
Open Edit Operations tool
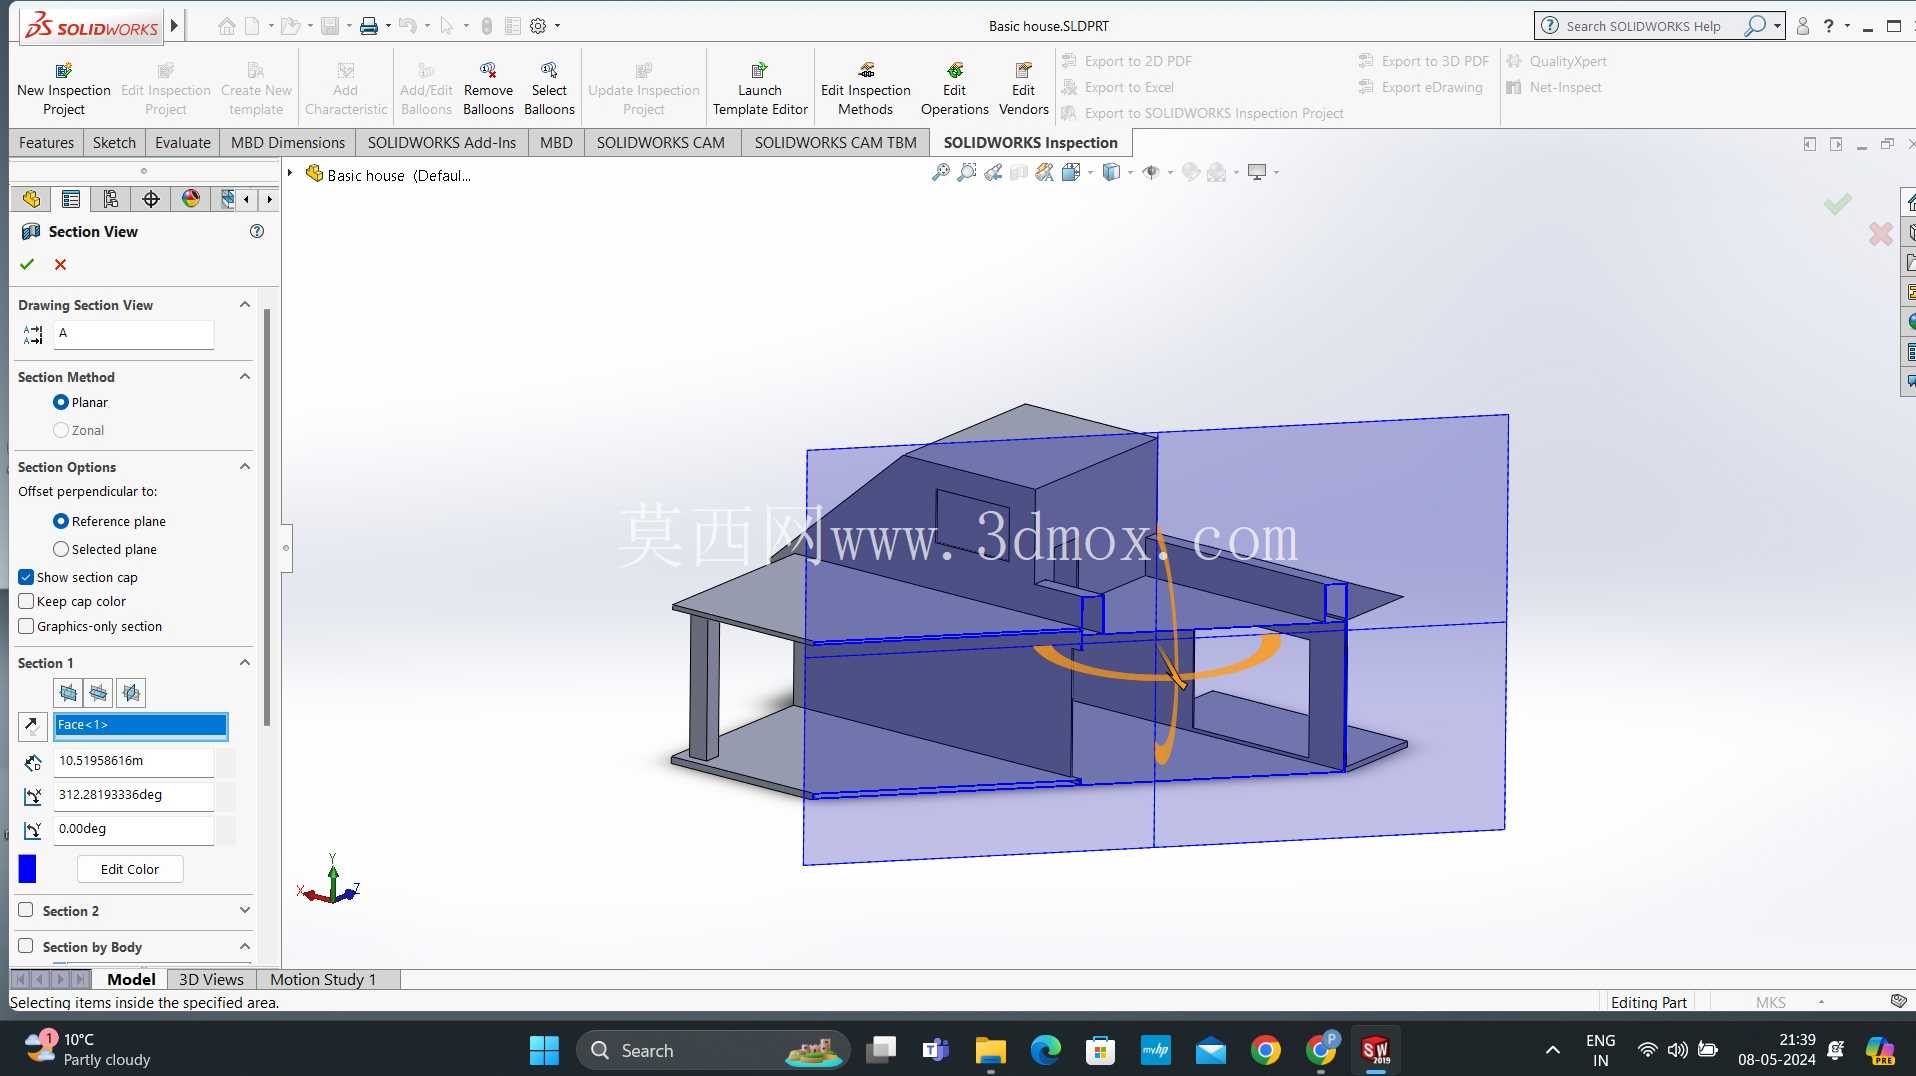pos(954,89)
